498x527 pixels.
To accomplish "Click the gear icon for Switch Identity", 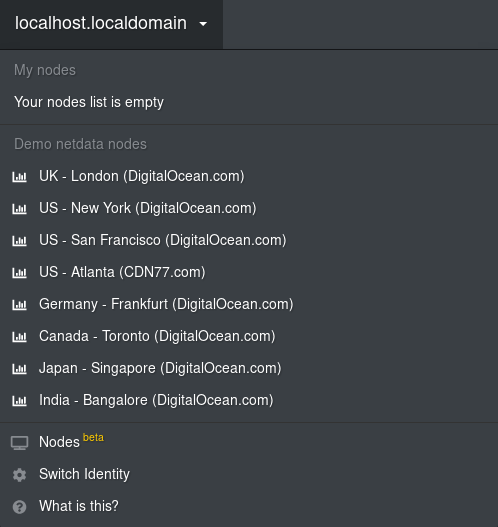I will [x=19, y=475].
